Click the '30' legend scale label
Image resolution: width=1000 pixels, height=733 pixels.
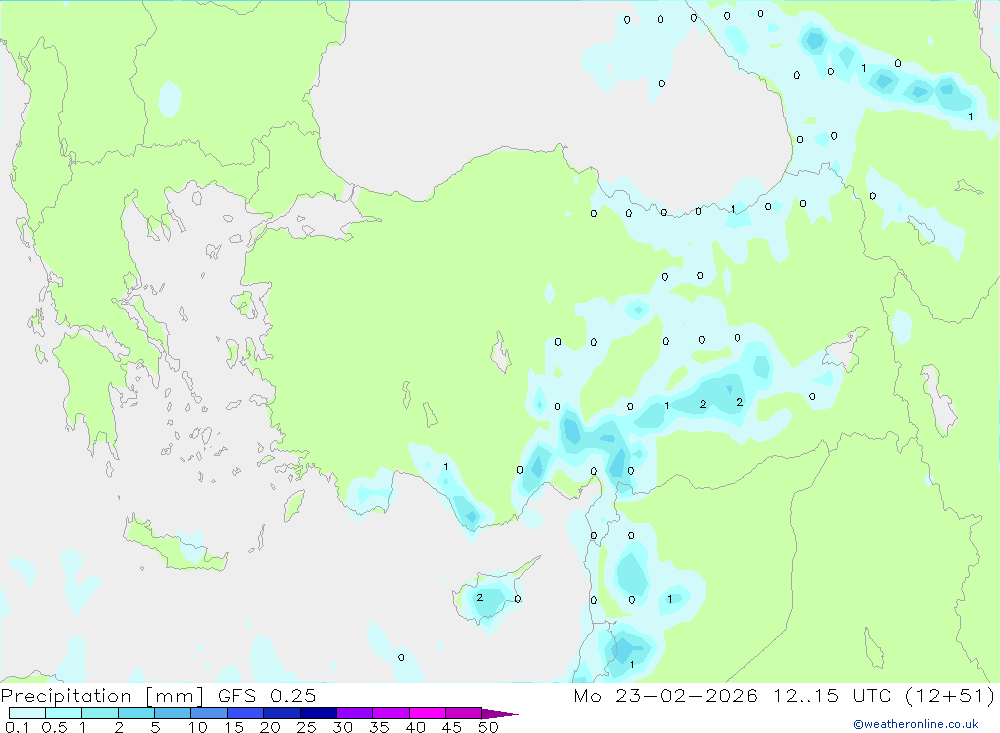tap(342, 727)
